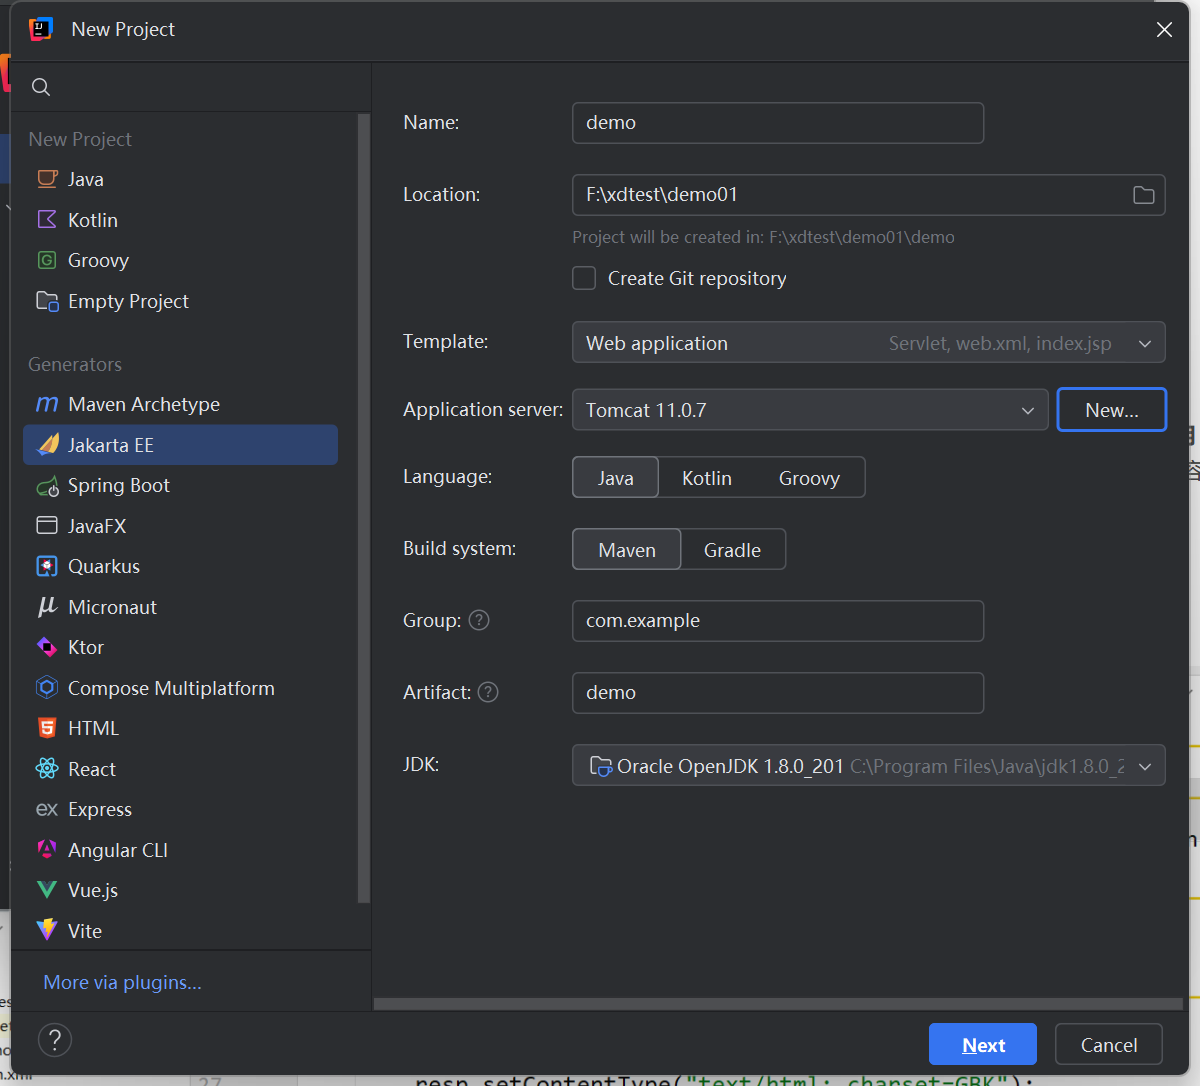The image size is (1200, 1086).
Task: Open the More via plugins... link
Action: click(x=122, y=982)
